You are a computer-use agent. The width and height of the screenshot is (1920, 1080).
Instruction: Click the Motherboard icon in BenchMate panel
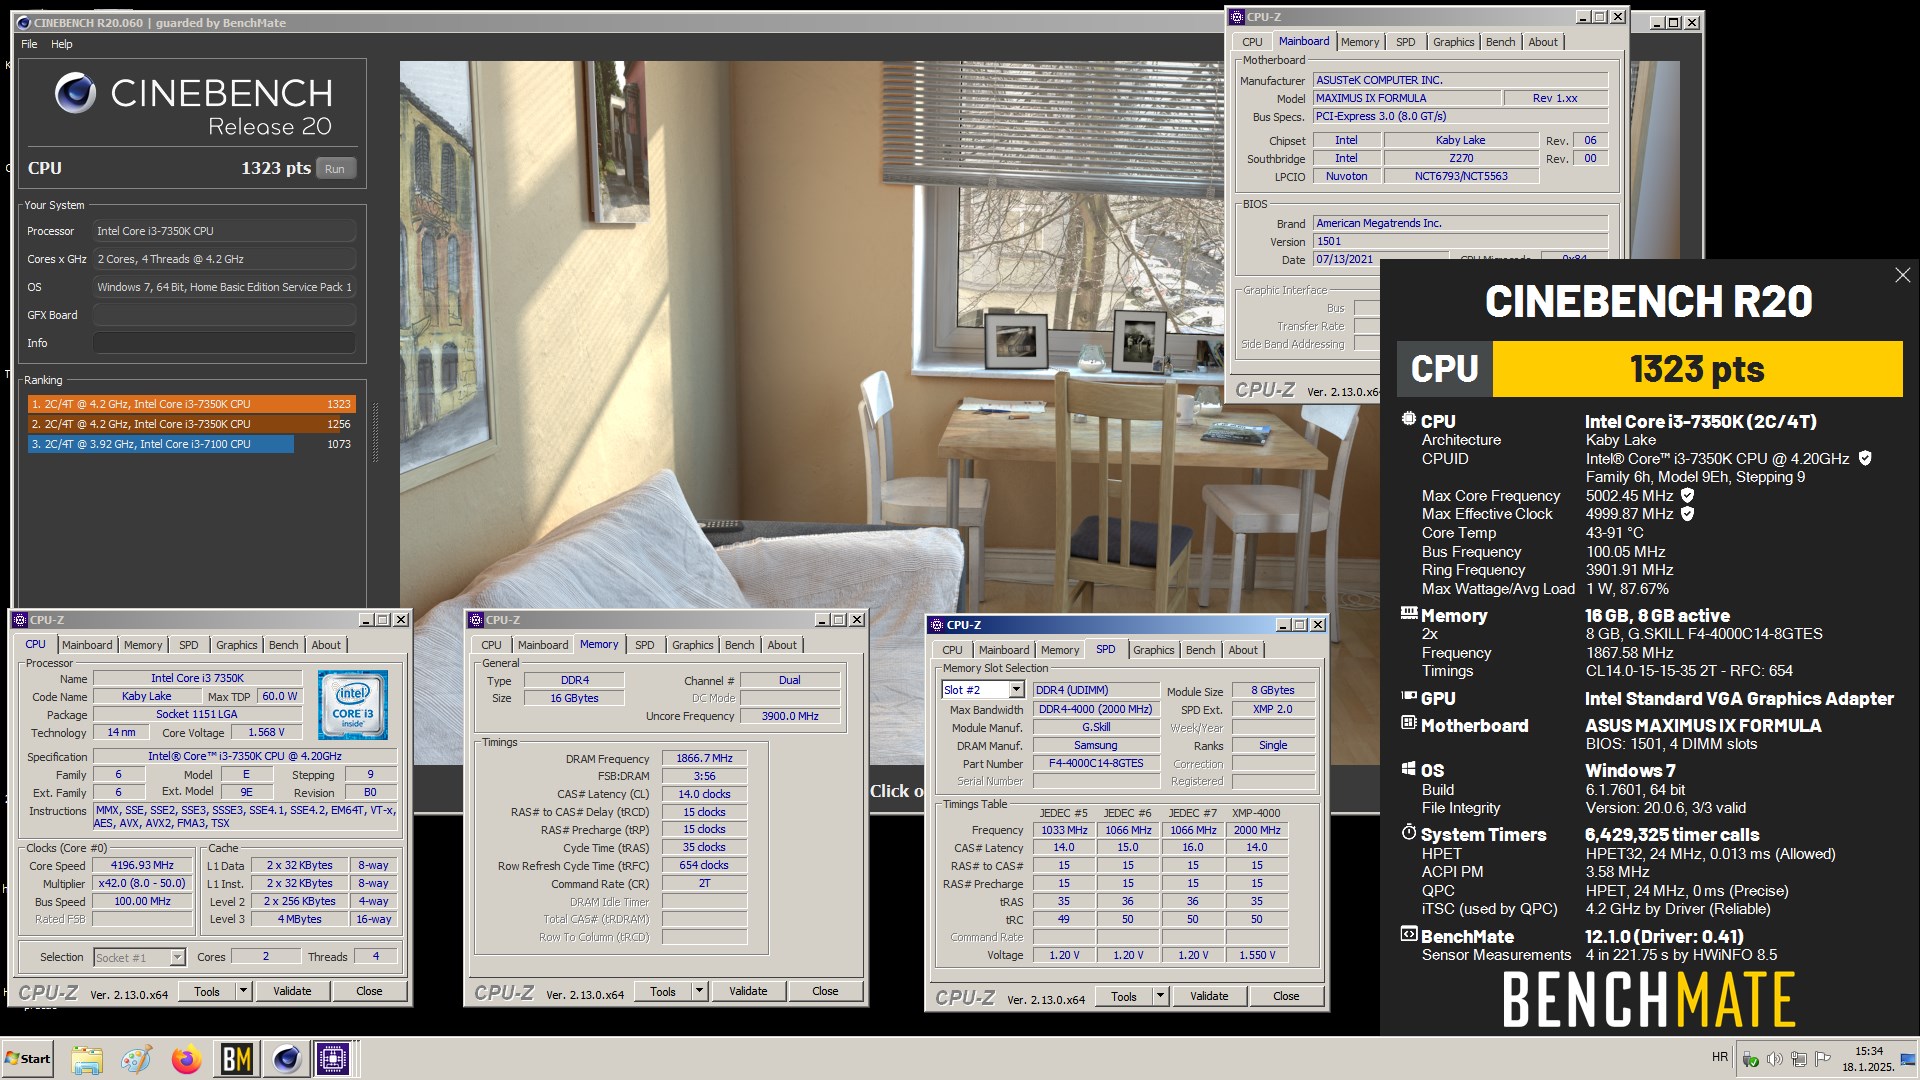pyautogui.click(x=1409, y=723)
